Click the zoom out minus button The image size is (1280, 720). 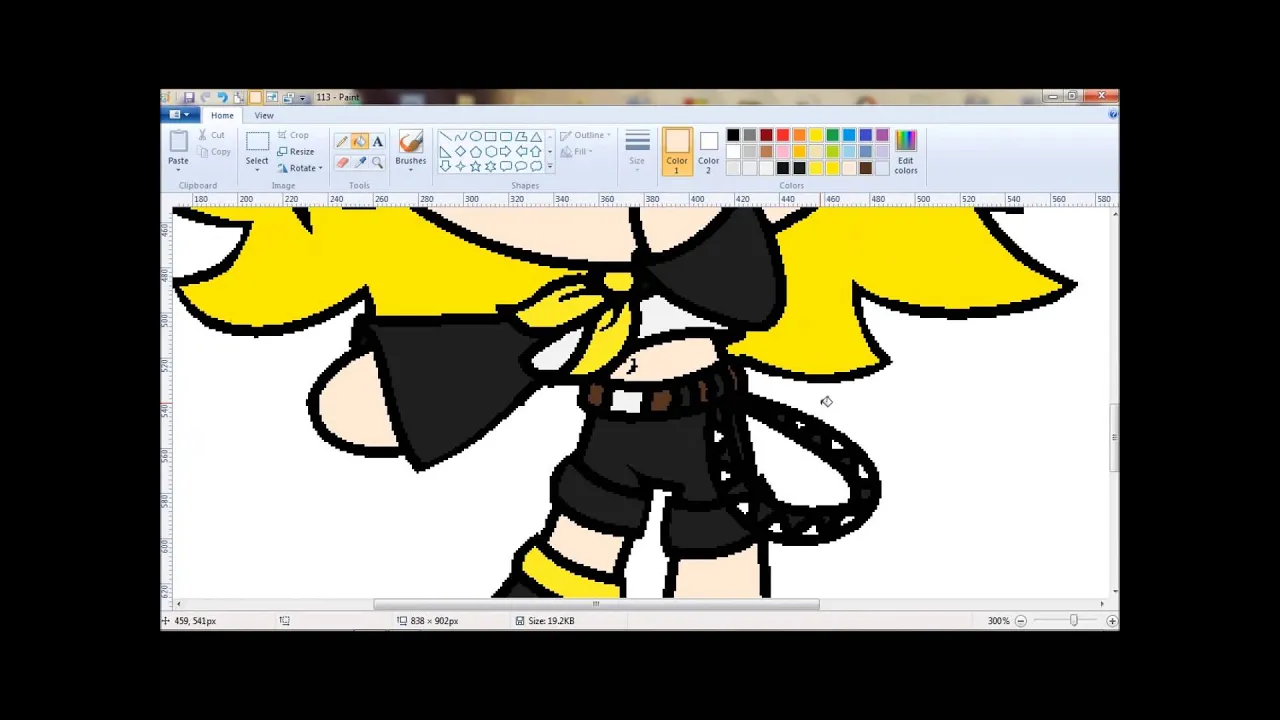pyautogui.click(x=1020, y=621)
